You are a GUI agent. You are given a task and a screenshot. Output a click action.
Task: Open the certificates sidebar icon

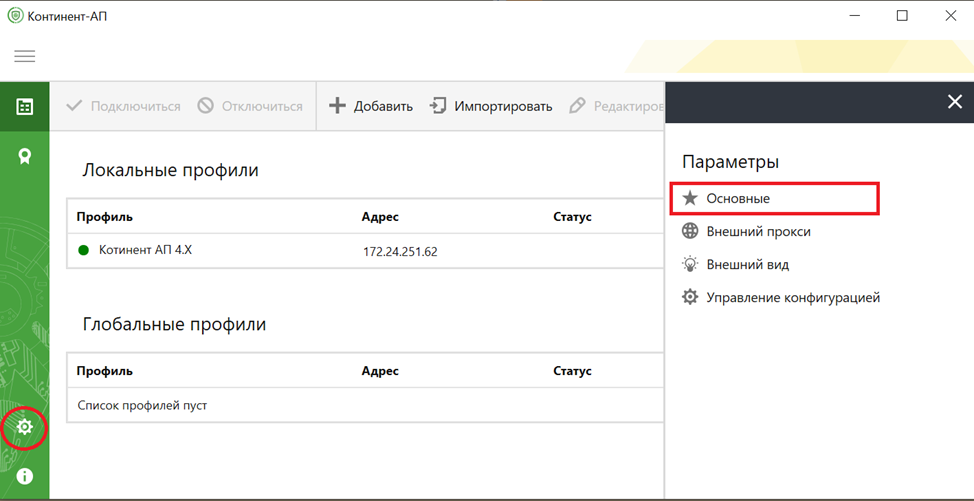25,156
